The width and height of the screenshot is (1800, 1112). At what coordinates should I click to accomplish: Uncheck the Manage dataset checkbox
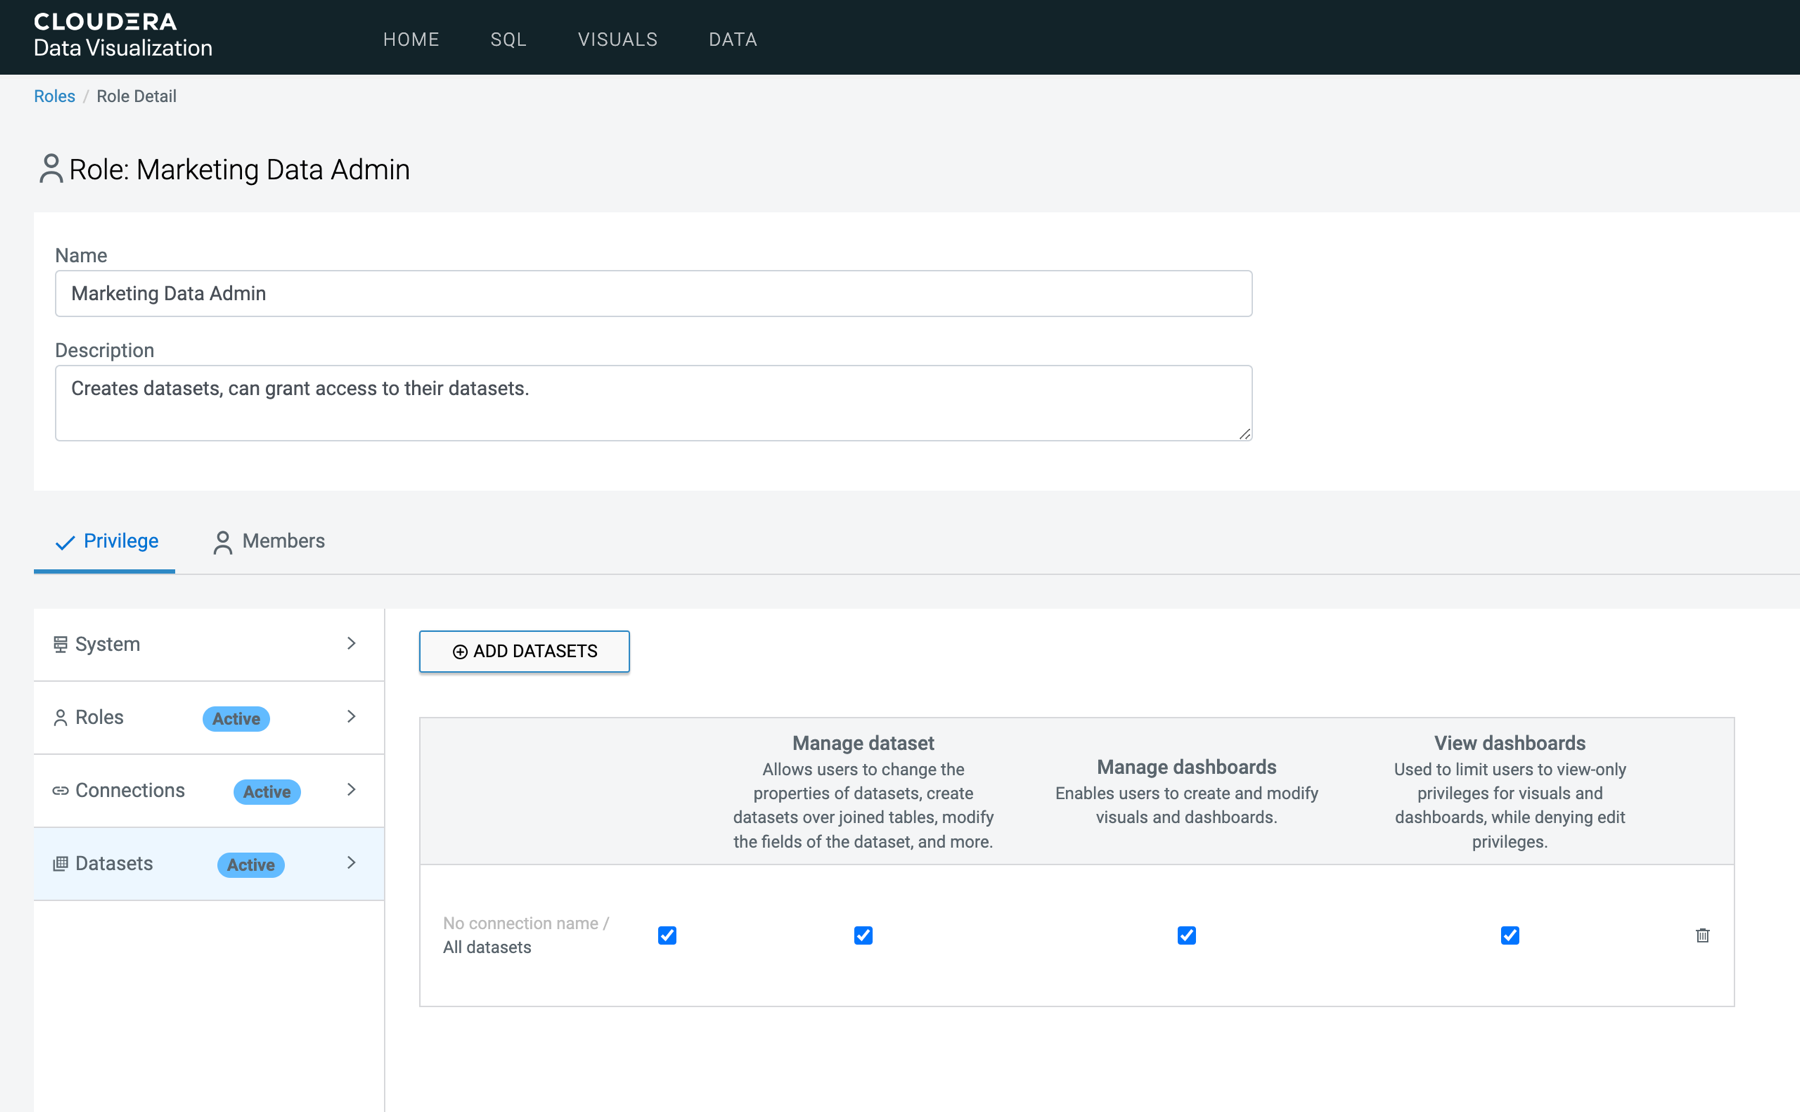(x=863, y=935)
